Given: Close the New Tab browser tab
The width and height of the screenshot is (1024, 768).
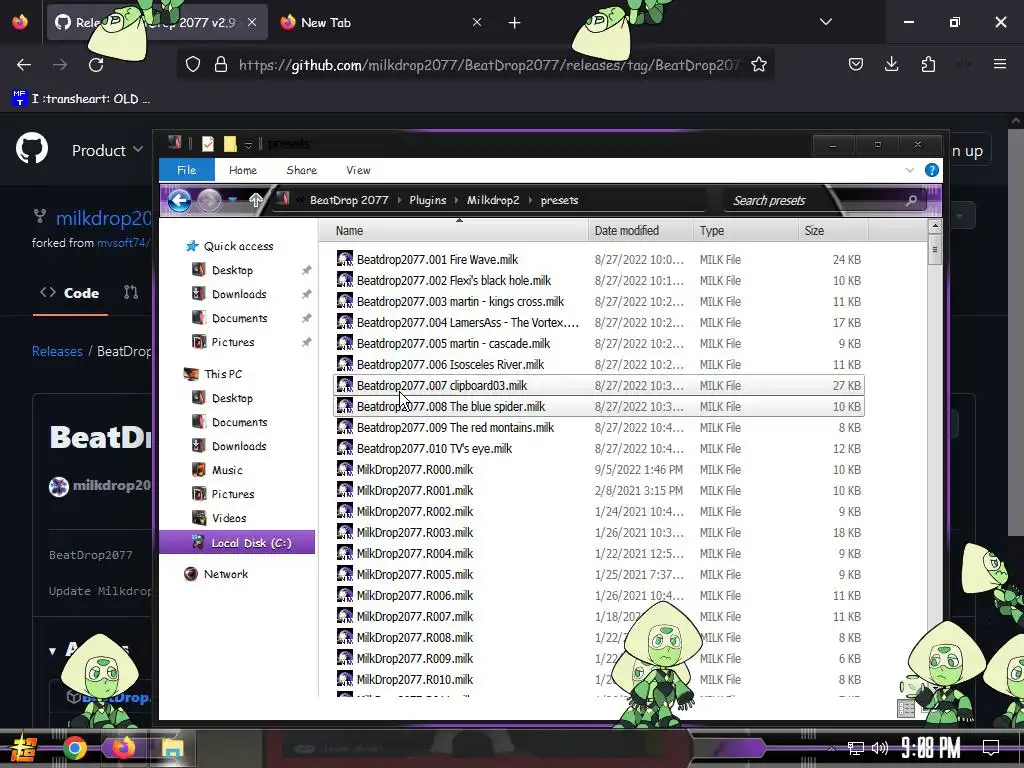Looking at the screenshot, I should pos(477,23).
